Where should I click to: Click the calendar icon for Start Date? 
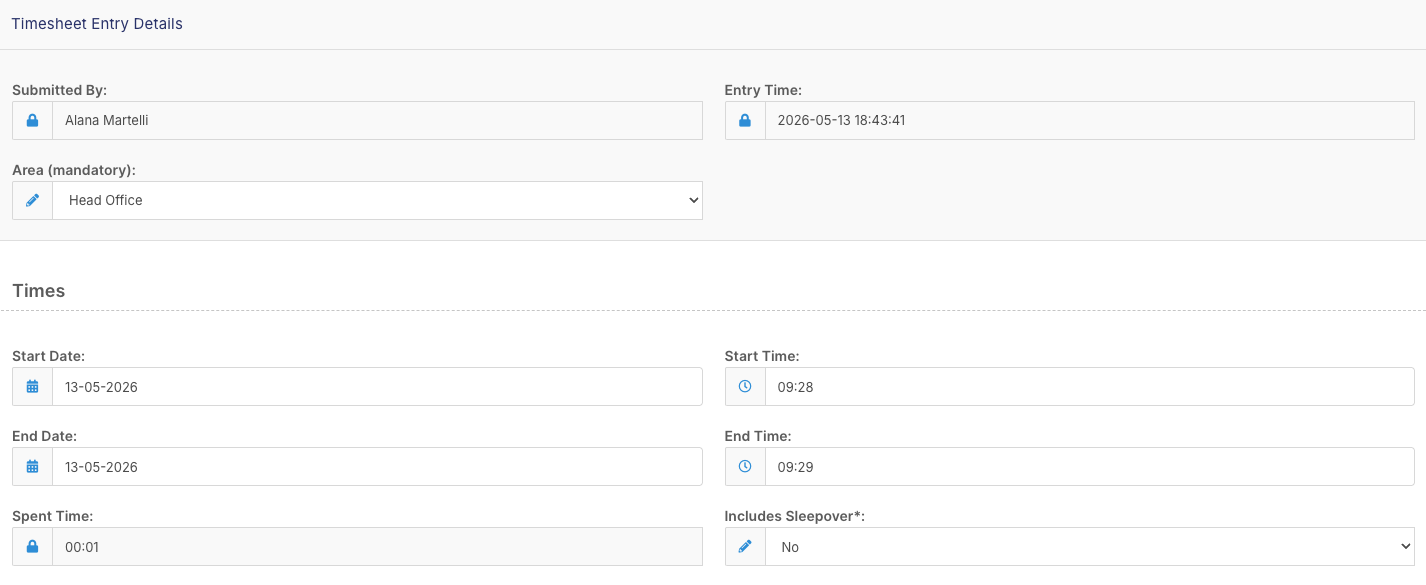click(32, 386)
